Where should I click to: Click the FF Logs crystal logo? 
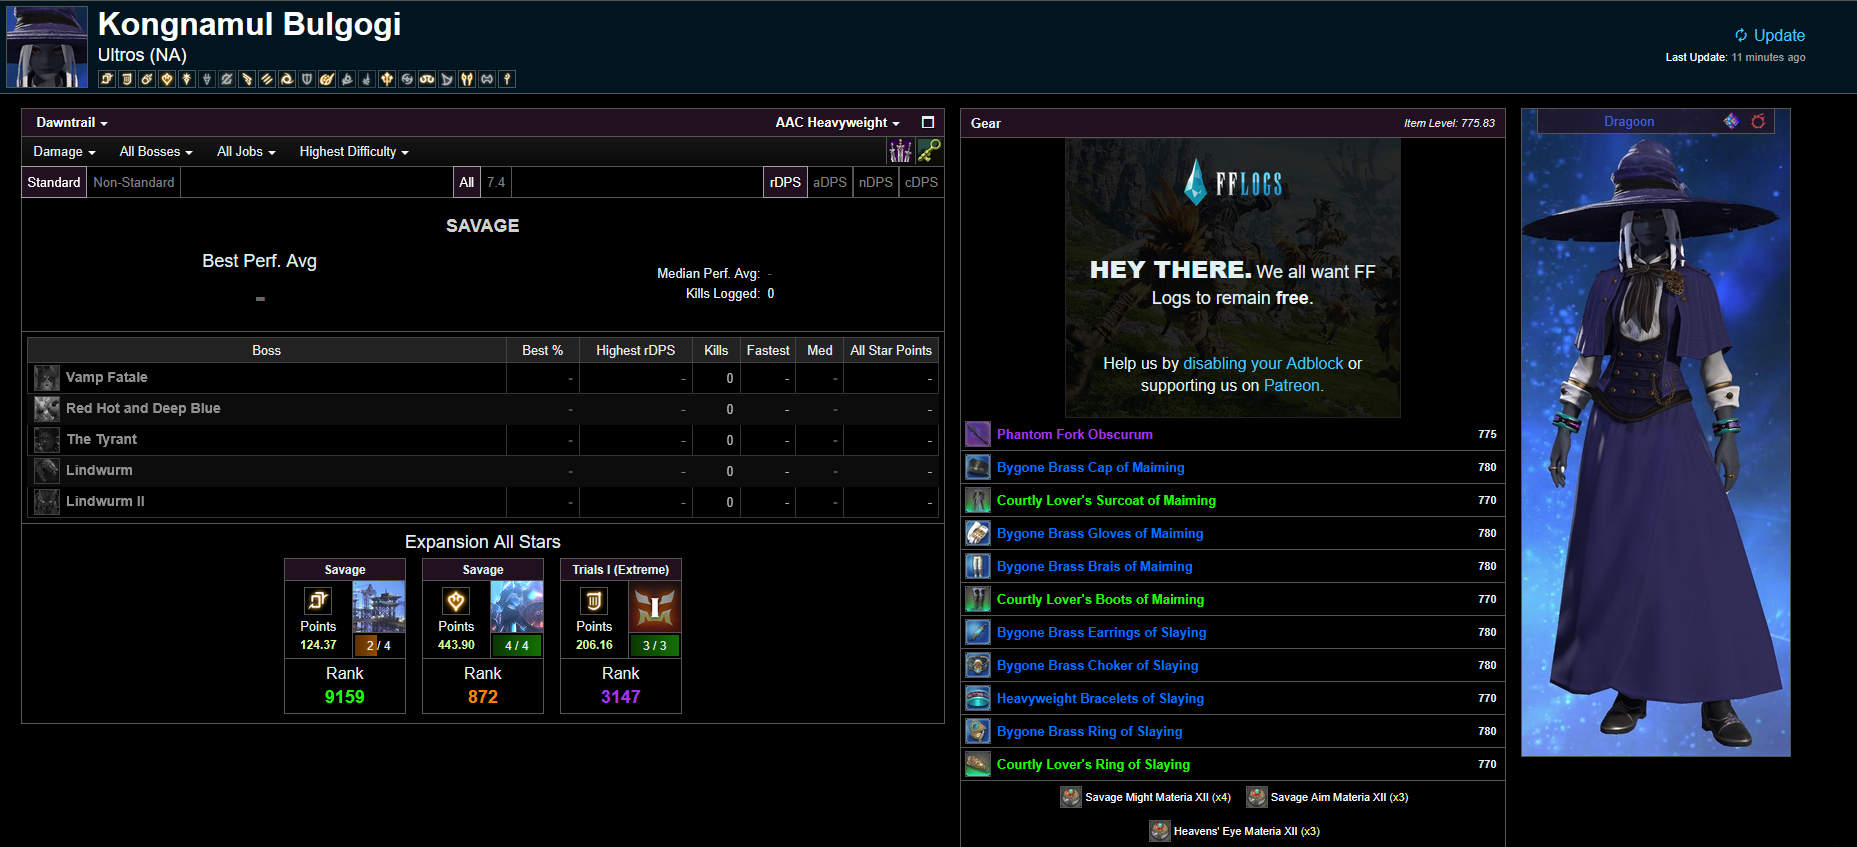click(1195, 182)
